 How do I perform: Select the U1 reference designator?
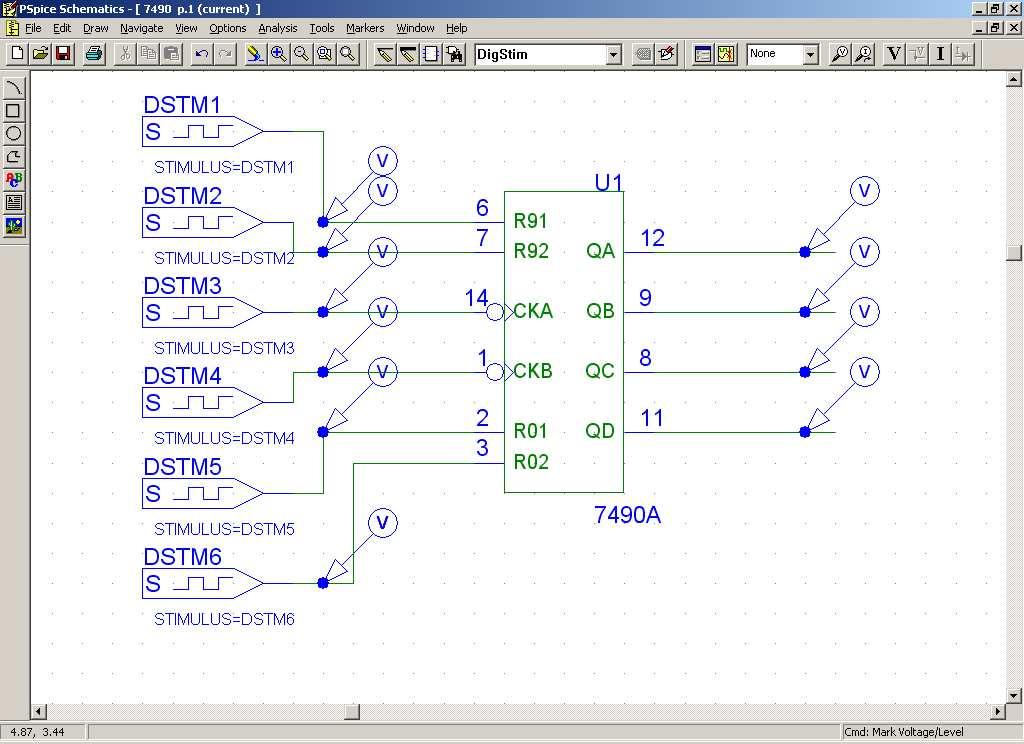609,182
